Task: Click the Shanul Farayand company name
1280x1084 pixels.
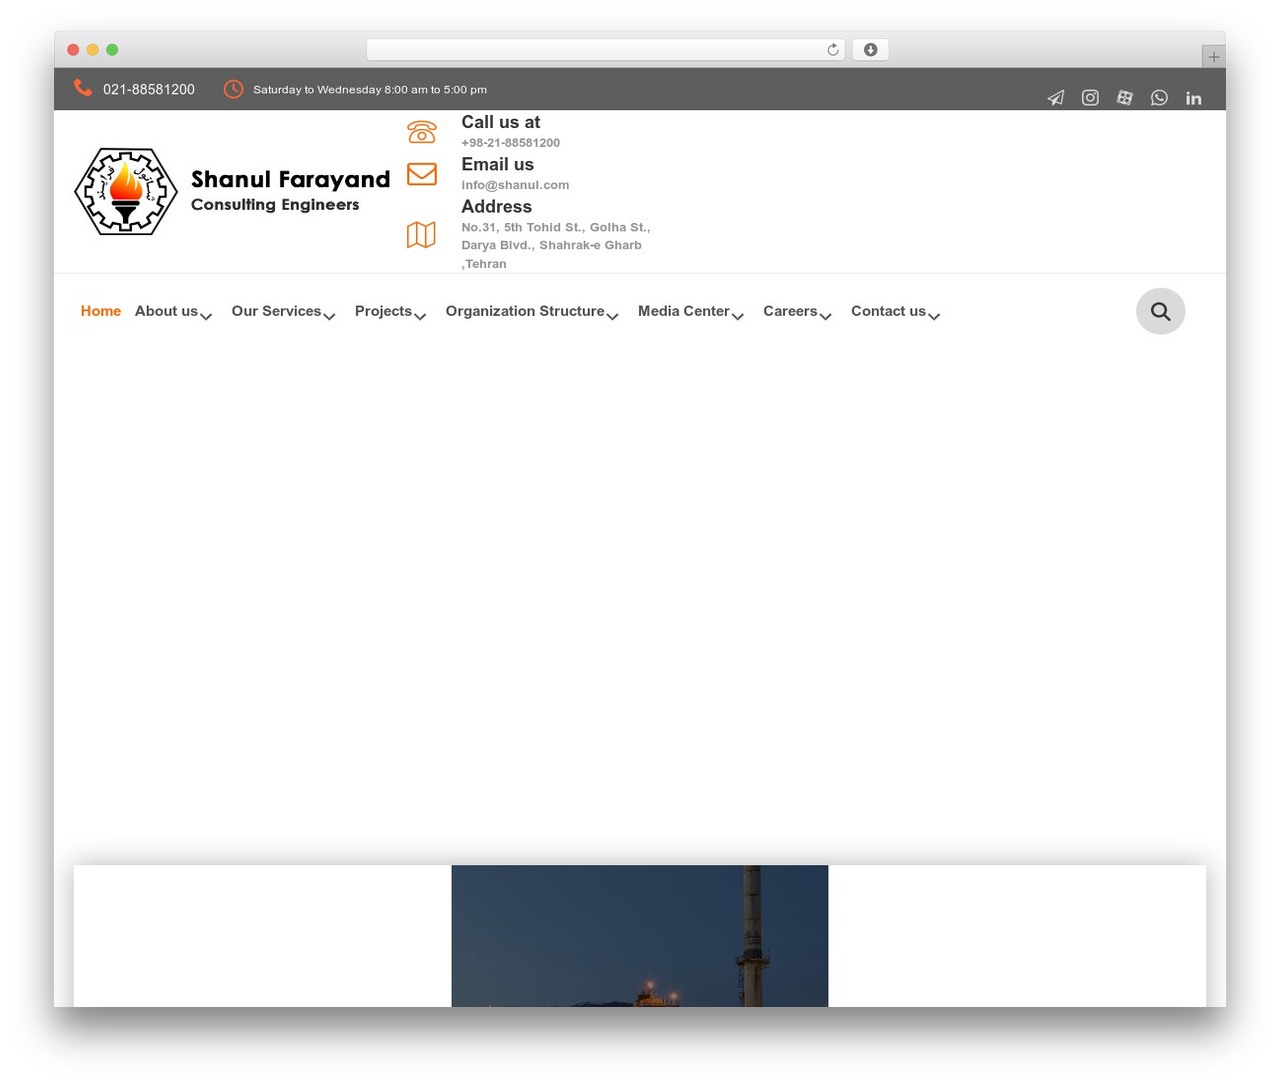Action: [x=290, y=179]
